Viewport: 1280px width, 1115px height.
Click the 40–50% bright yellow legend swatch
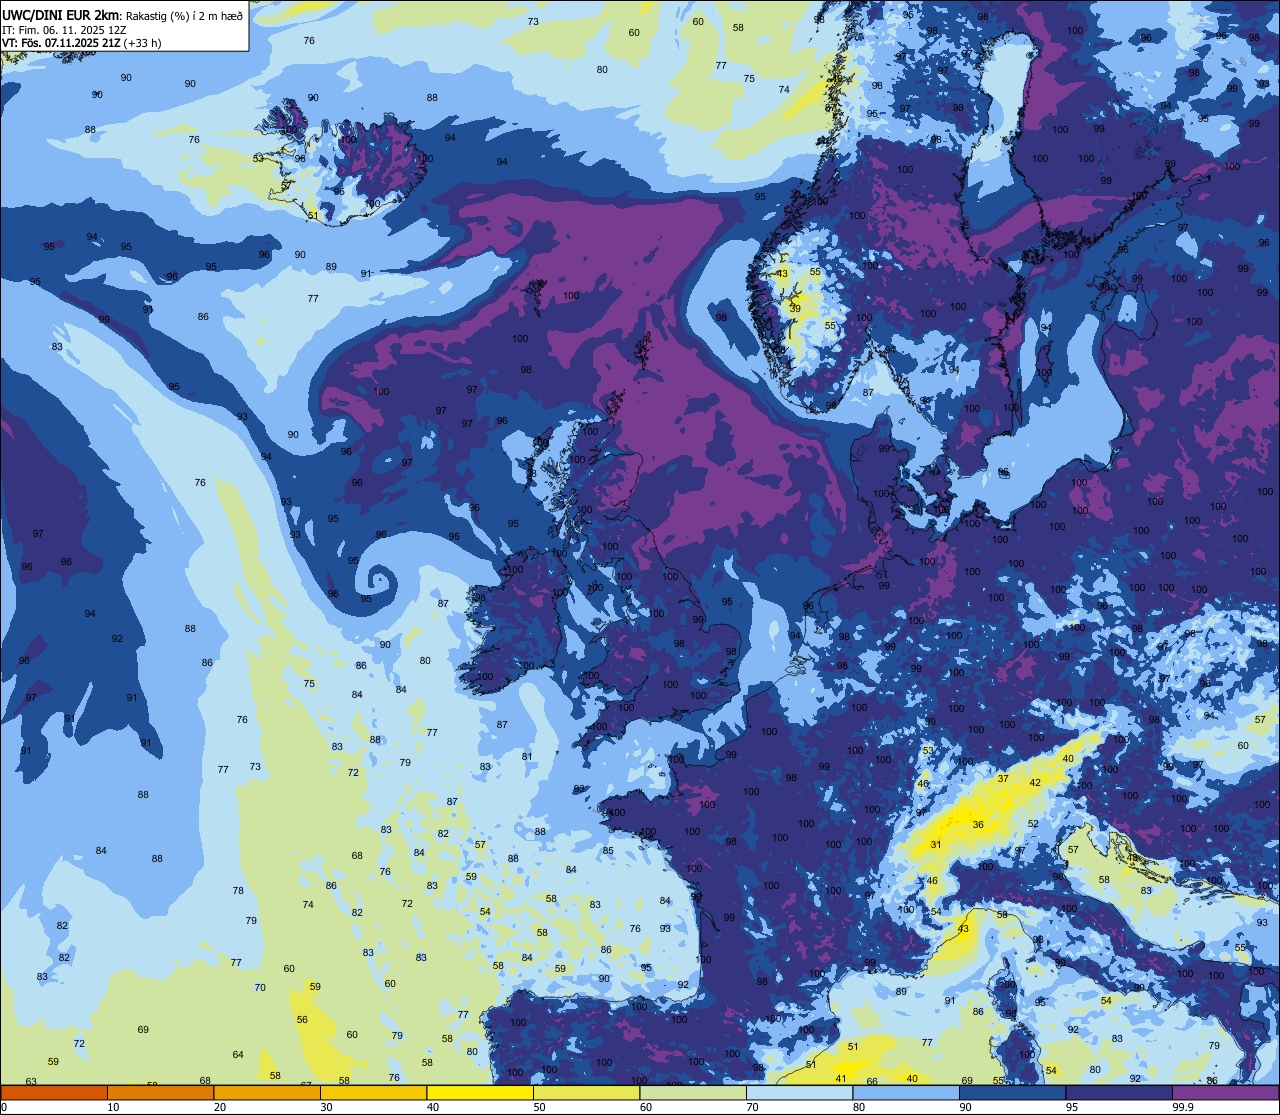tap(480, 1092)
